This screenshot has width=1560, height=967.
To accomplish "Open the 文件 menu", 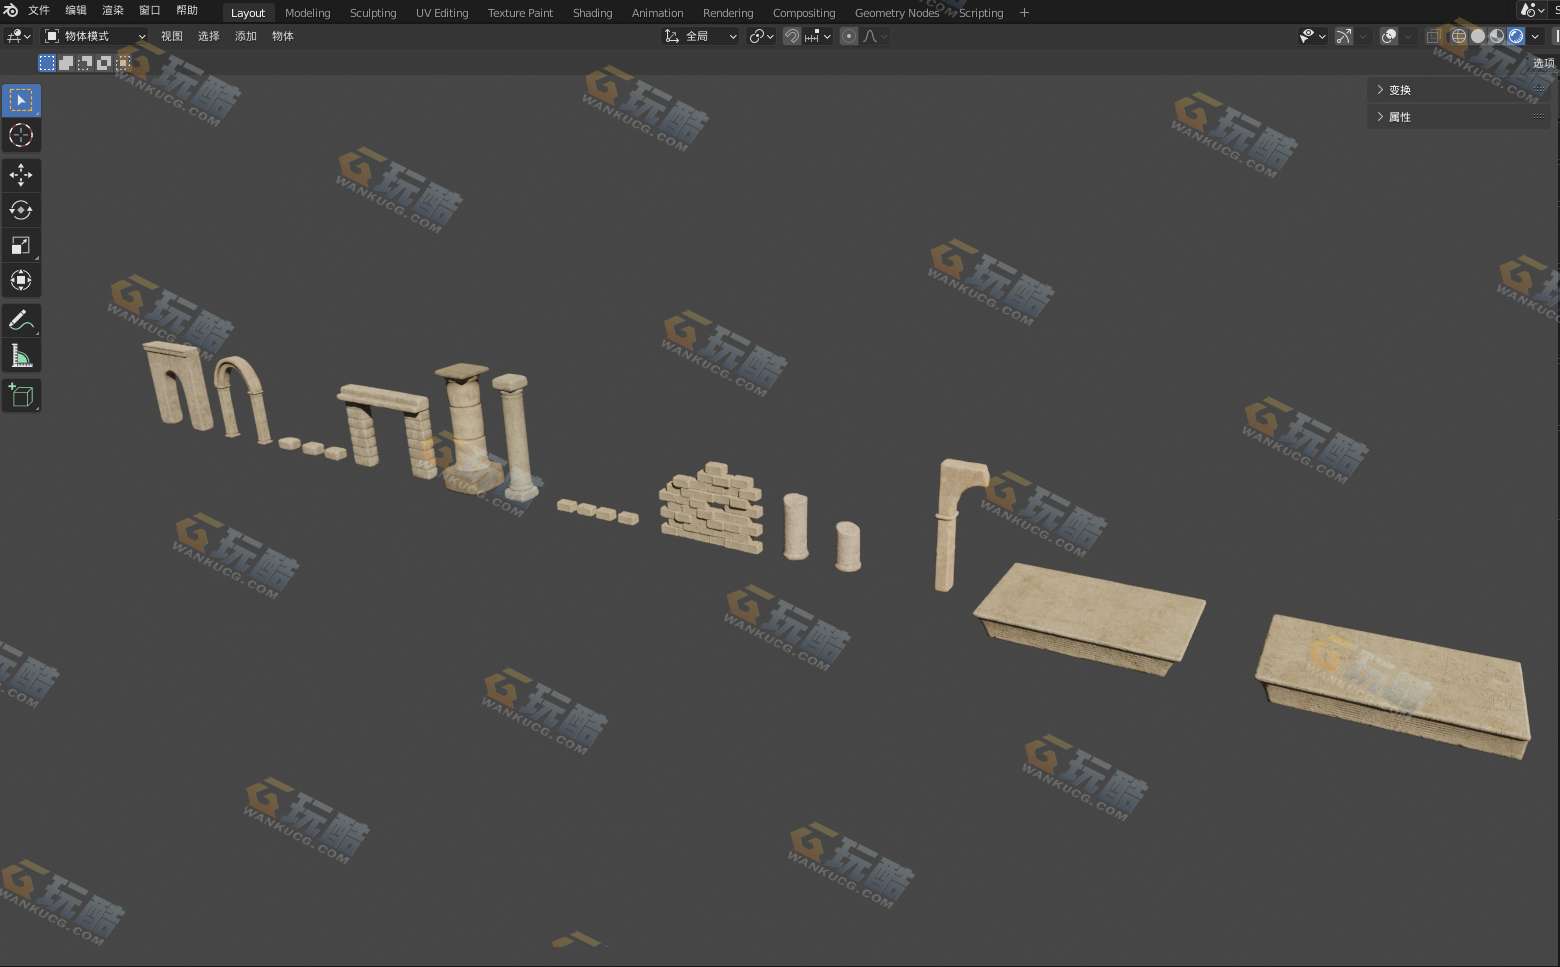I will click(39, 11).
